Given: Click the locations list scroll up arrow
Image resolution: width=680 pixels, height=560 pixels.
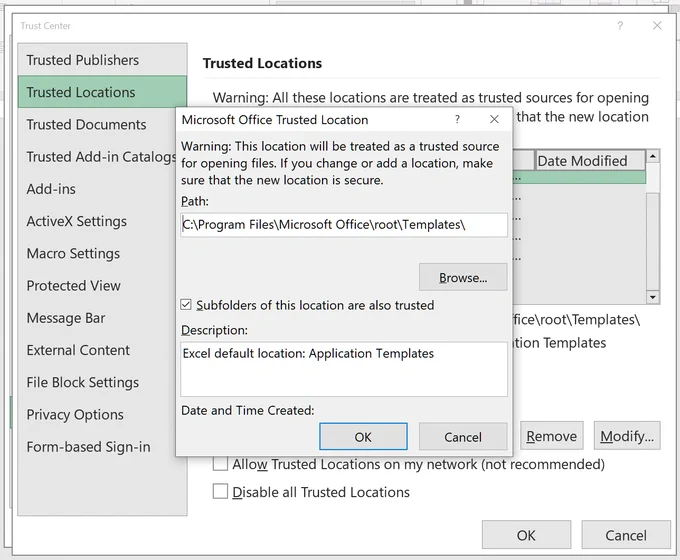Looking at the screenshot, I should click(653, 156).
